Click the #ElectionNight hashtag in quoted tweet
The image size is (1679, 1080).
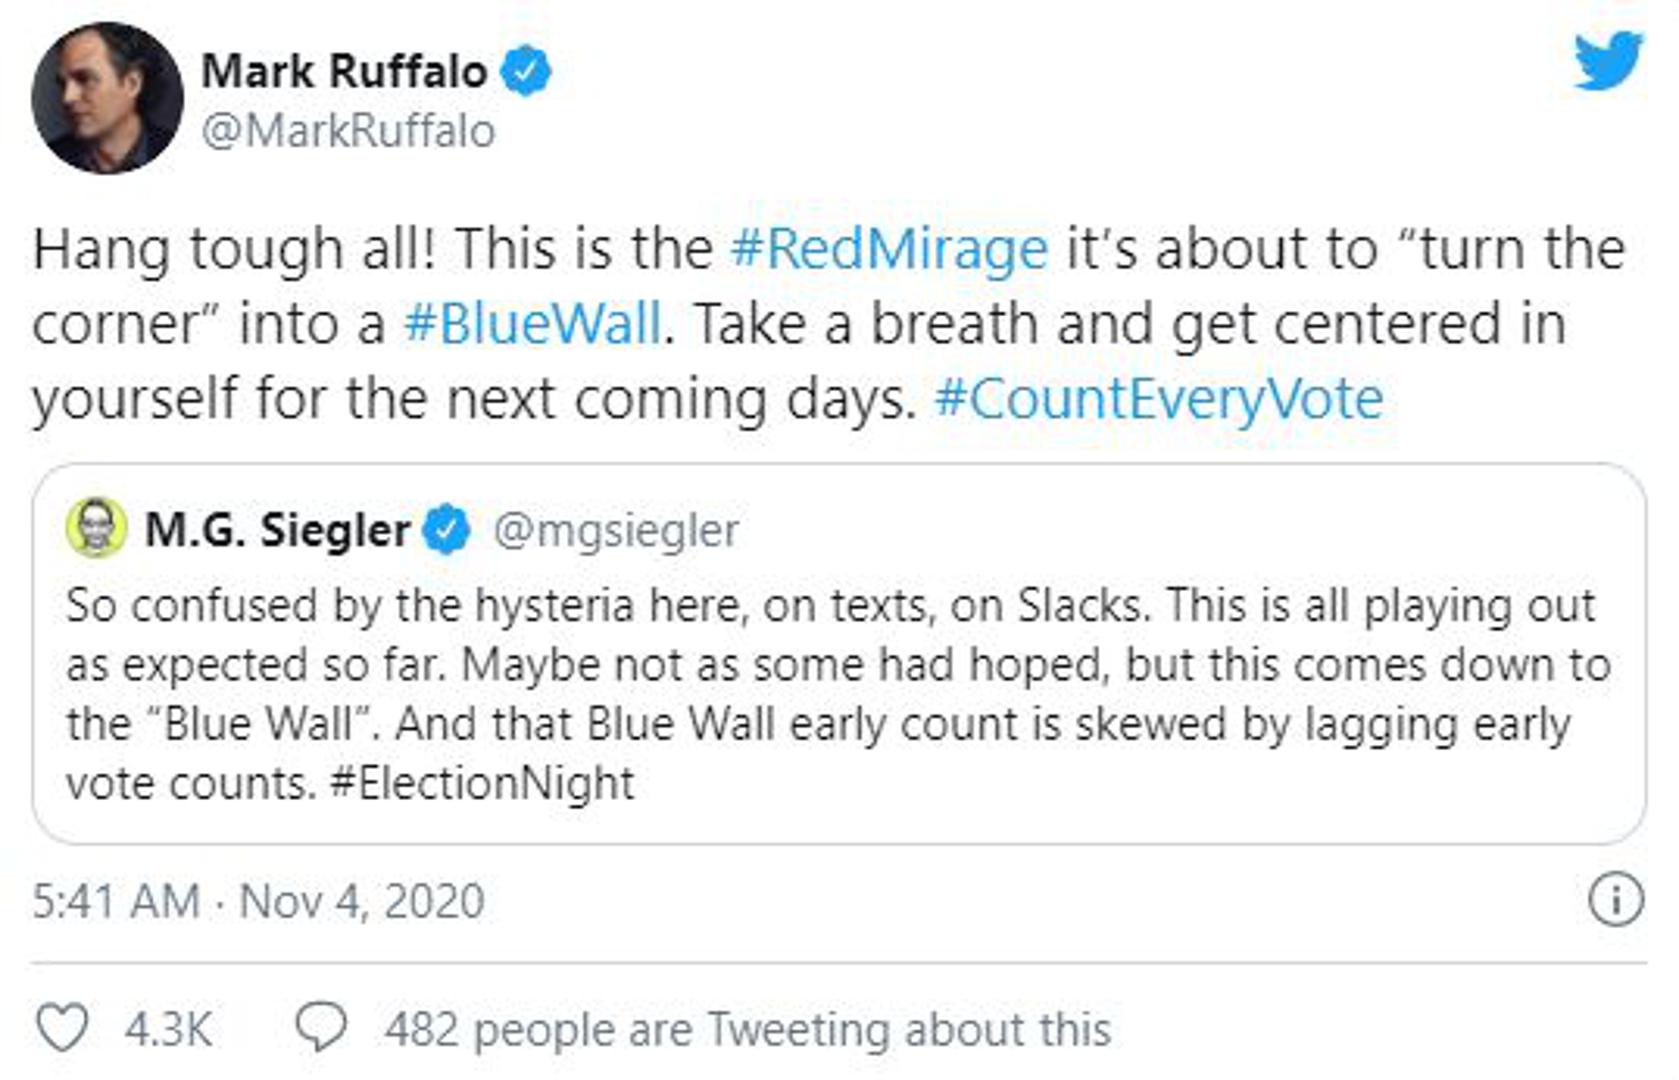tap(482, 783)
